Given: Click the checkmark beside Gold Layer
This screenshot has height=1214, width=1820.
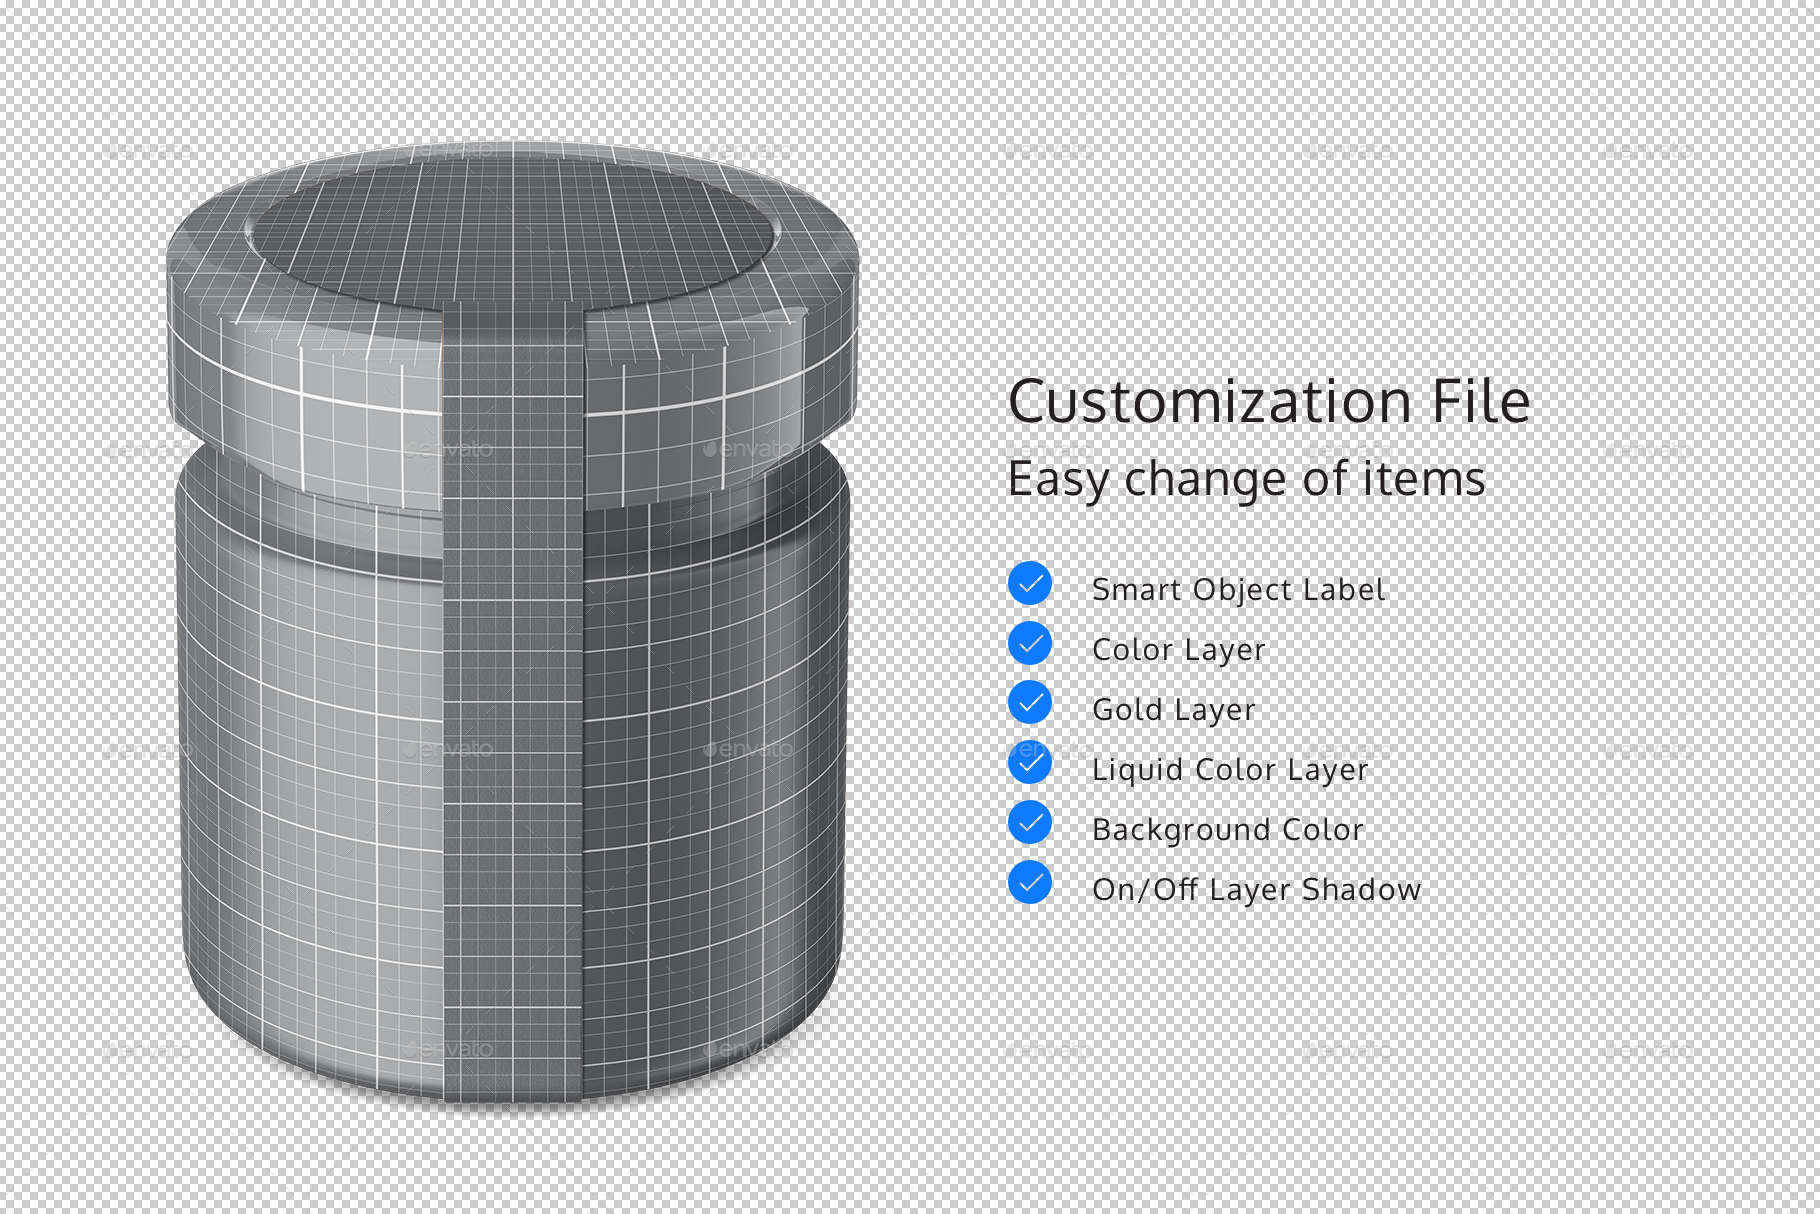Looking at the screenshot, I should (x=1030, y=703).
